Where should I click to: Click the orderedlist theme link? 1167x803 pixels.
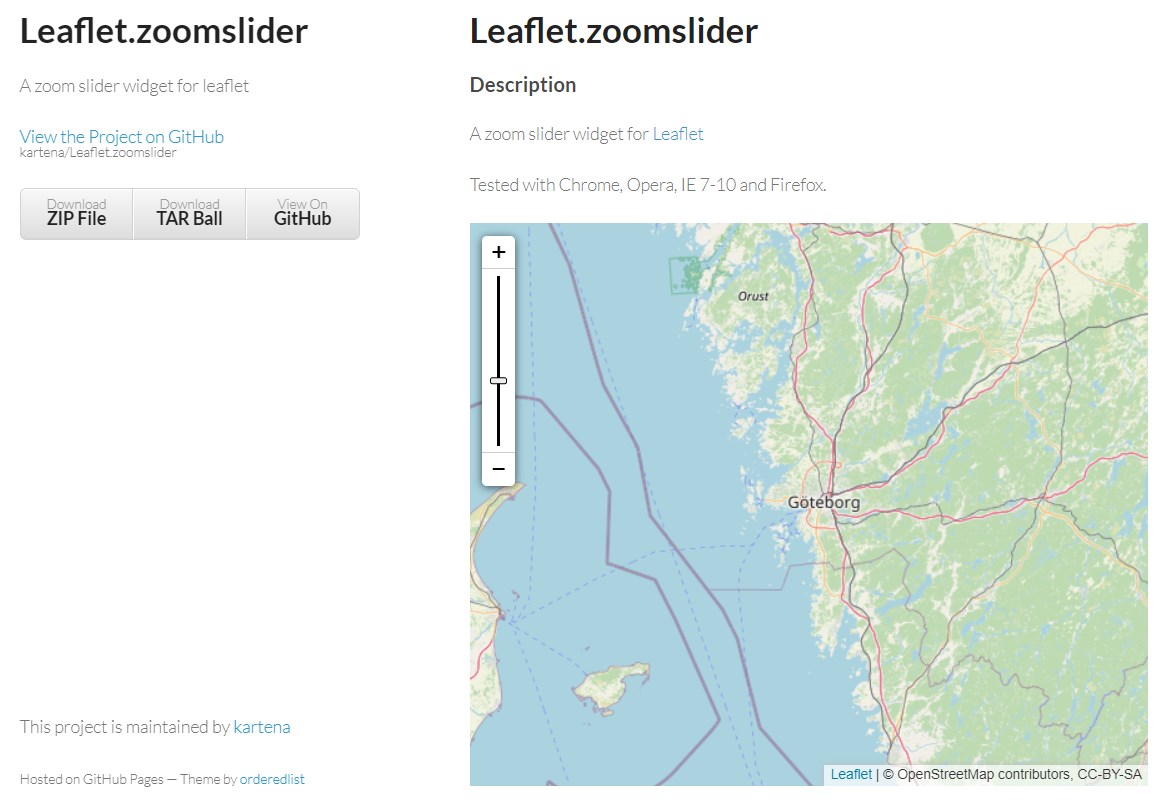[272, 778]
